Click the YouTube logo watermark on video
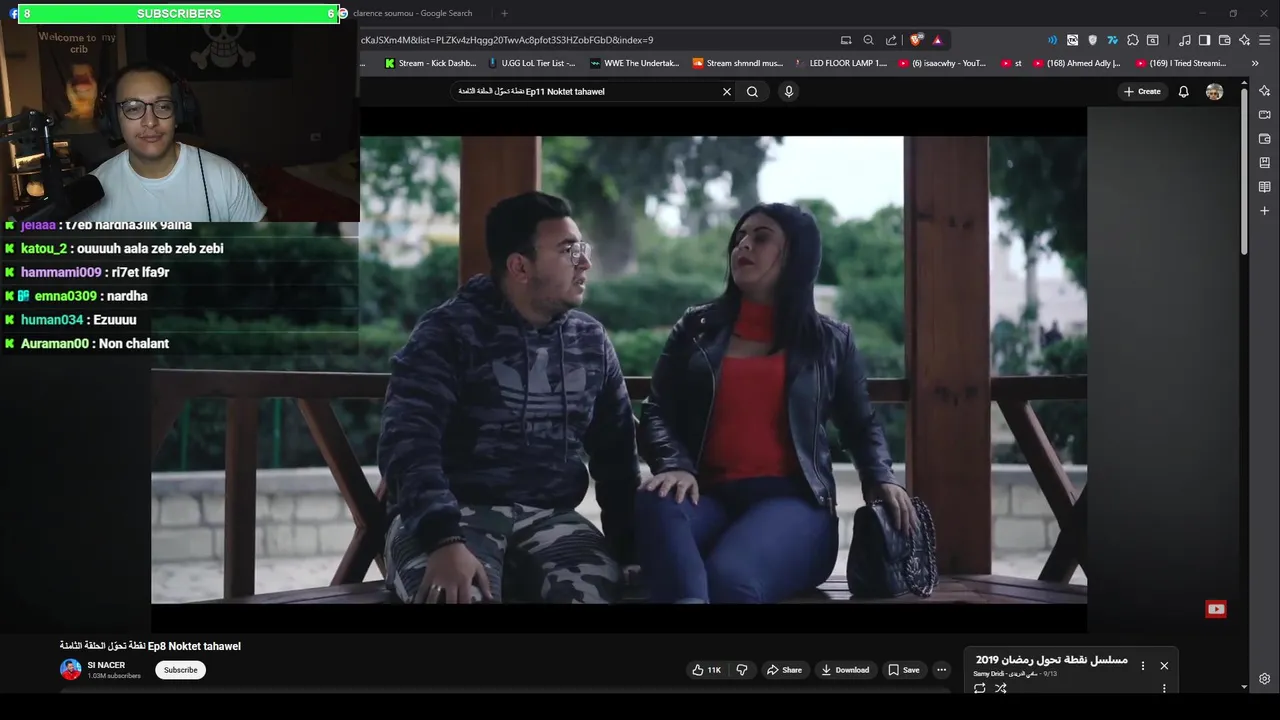 (x=1216, y=609)
